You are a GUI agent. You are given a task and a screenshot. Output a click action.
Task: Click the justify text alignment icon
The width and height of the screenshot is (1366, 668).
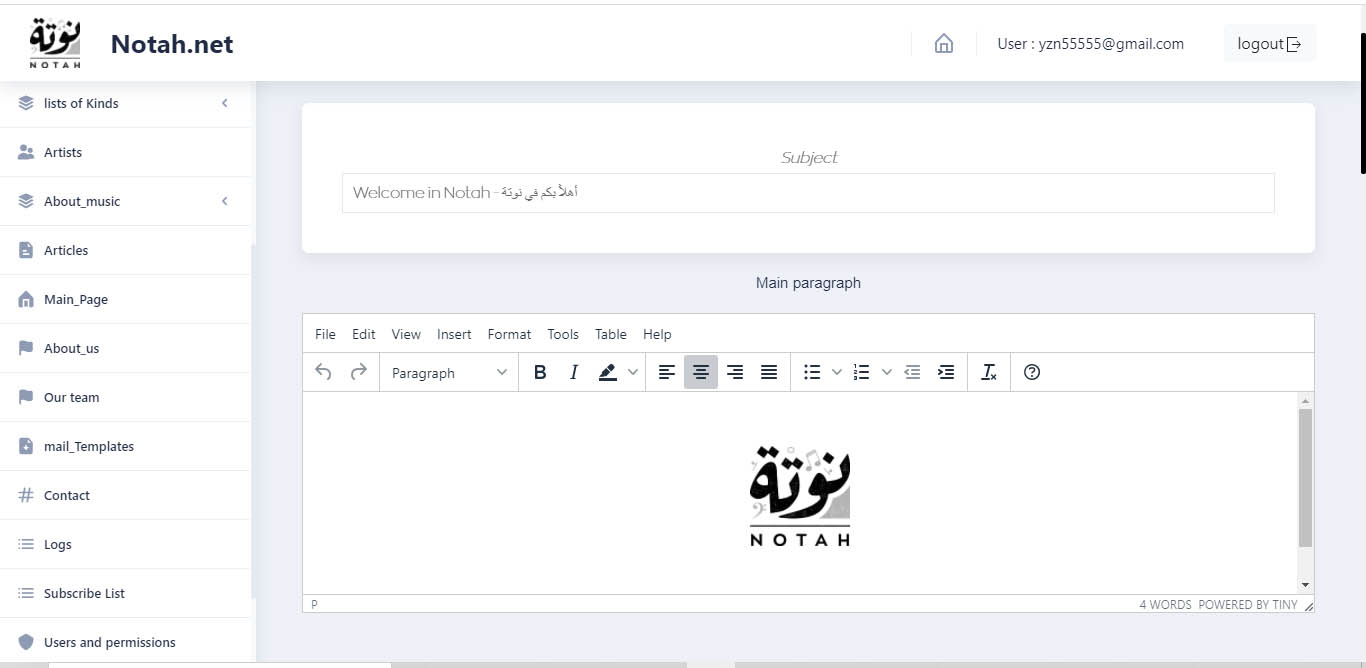769,372
